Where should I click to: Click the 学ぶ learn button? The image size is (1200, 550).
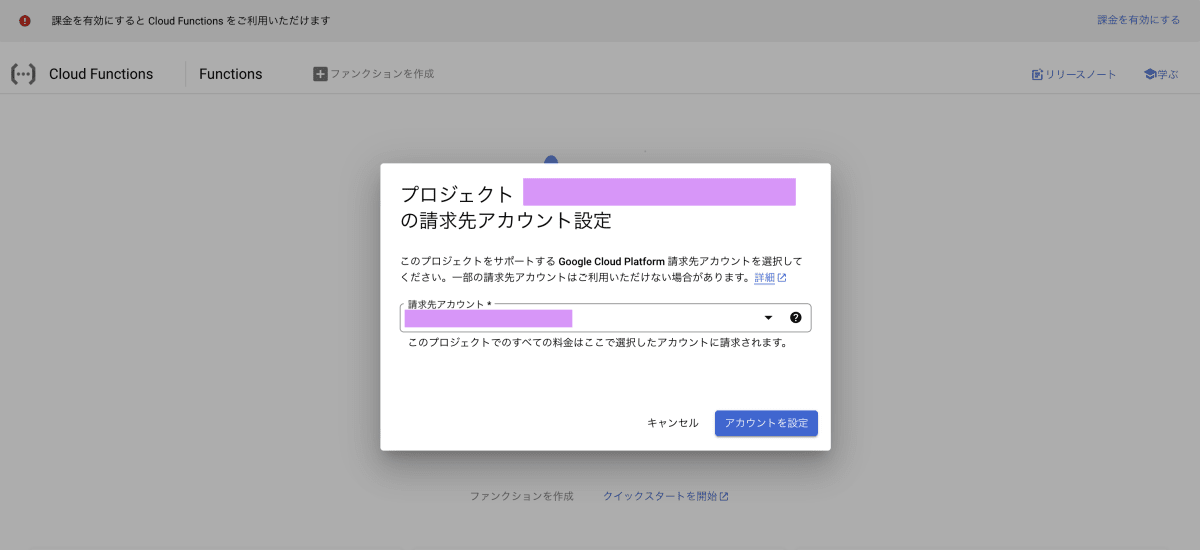click(1161, 74)
